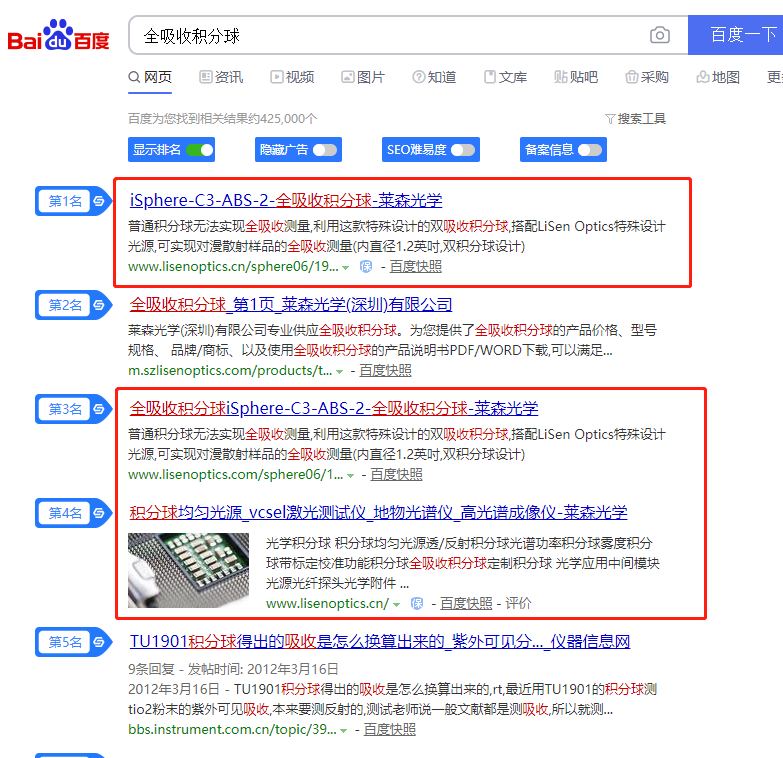Click URL www.lisenoptics.cn/sphere06/19...

click(233, 267)
